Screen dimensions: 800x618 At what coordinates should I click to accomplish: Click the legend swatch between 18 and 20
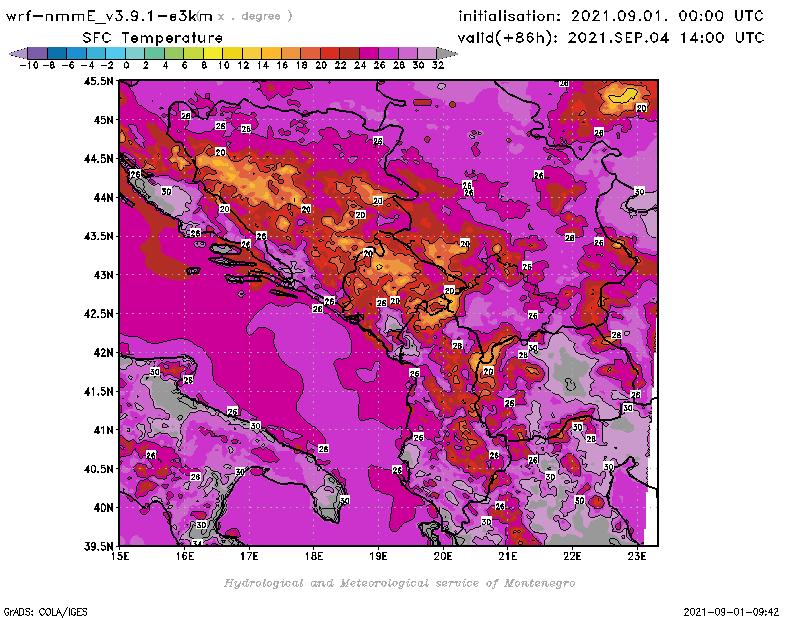[310, 53]
